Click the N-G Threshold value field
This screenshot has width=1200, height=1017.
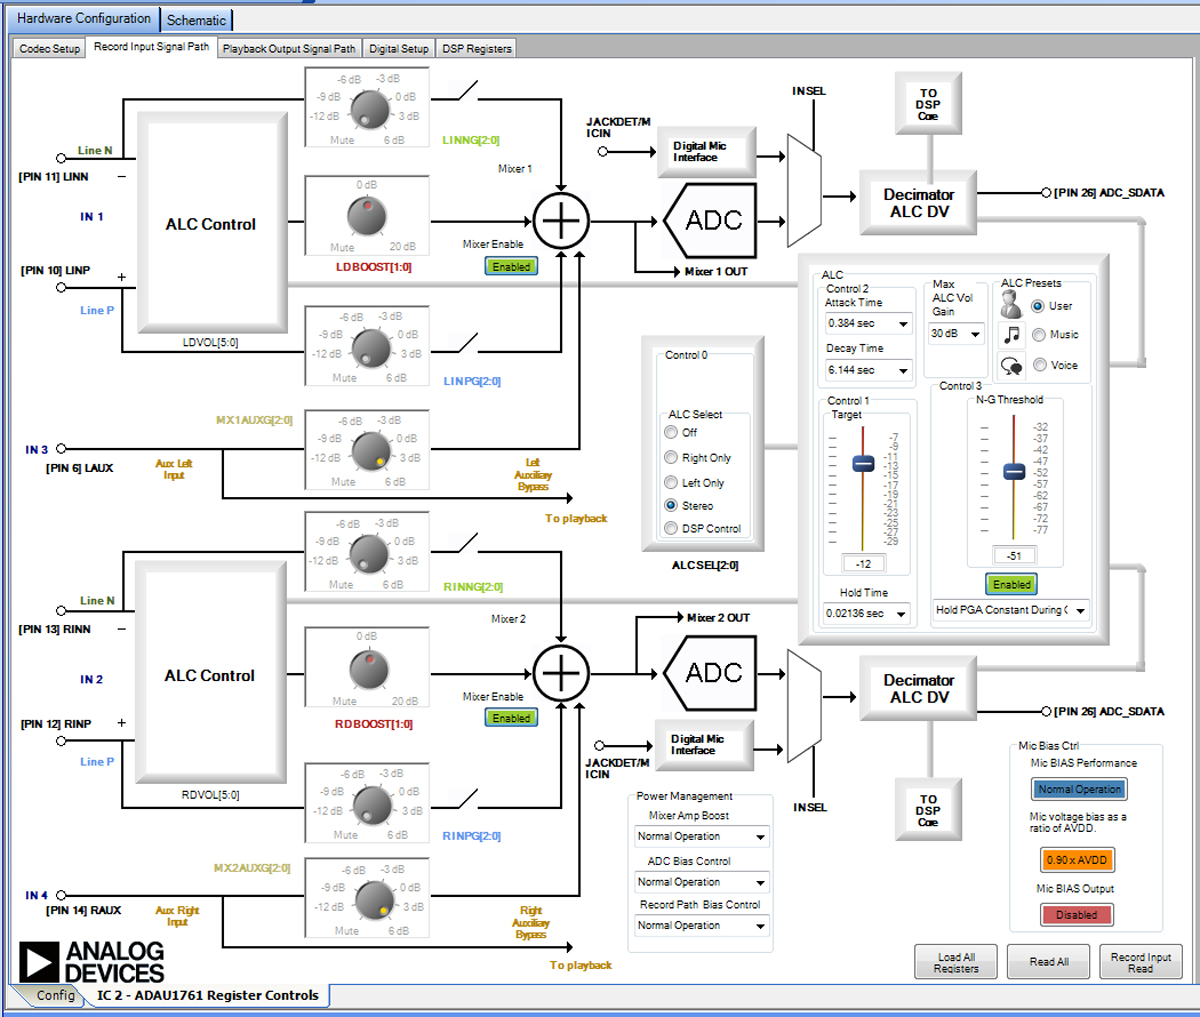1012,555
